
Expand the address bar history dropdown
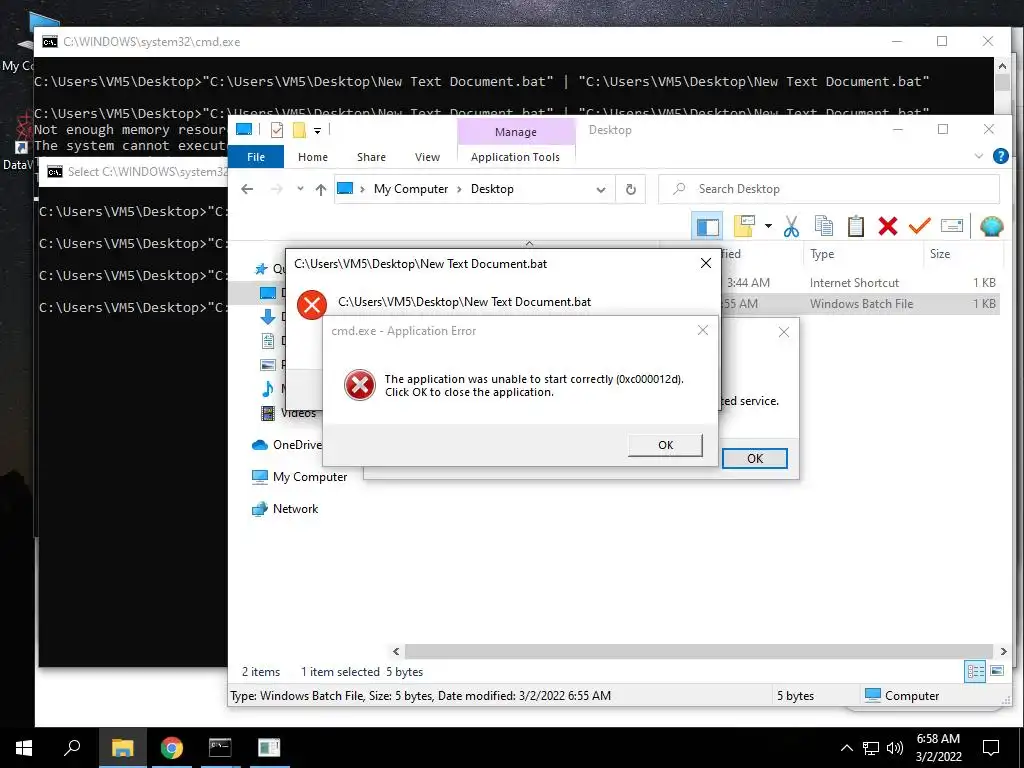click(x=601, y=189)
